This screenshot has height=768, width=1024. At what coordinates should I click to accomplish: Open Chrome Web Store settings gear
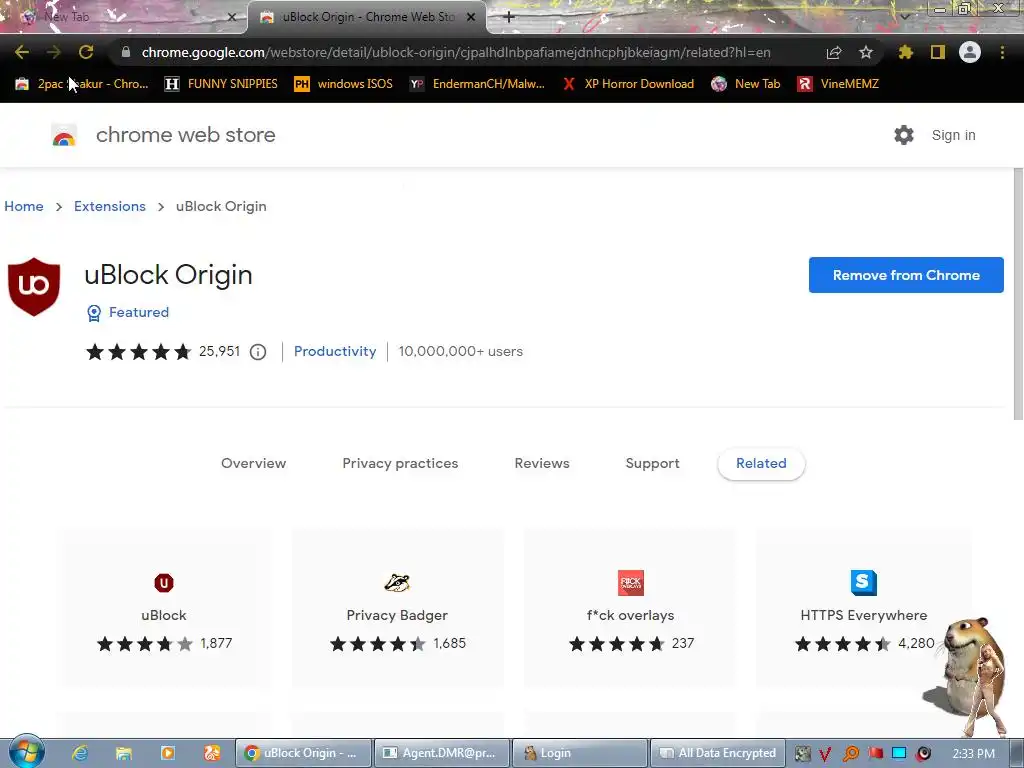pyautogui.click(x=904, y=135)
